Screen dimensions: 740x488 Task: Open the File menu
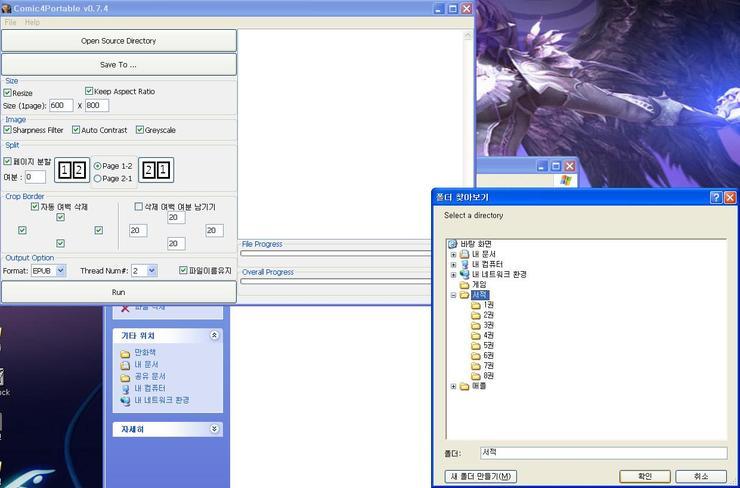click(11, 22)
